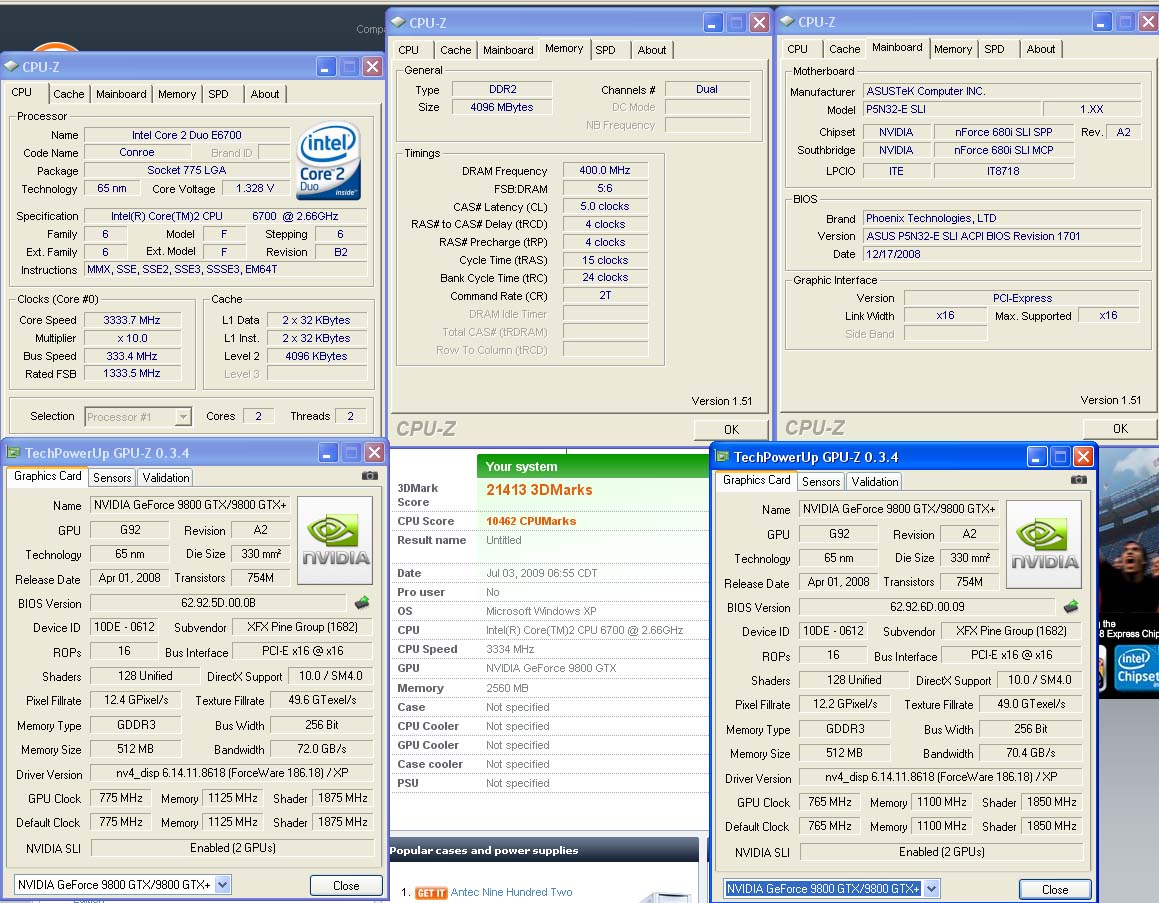Viewport: 1159px width, 903px height.
Task: Open Validation tab in right GPU-Z
Action: (874, 481)
